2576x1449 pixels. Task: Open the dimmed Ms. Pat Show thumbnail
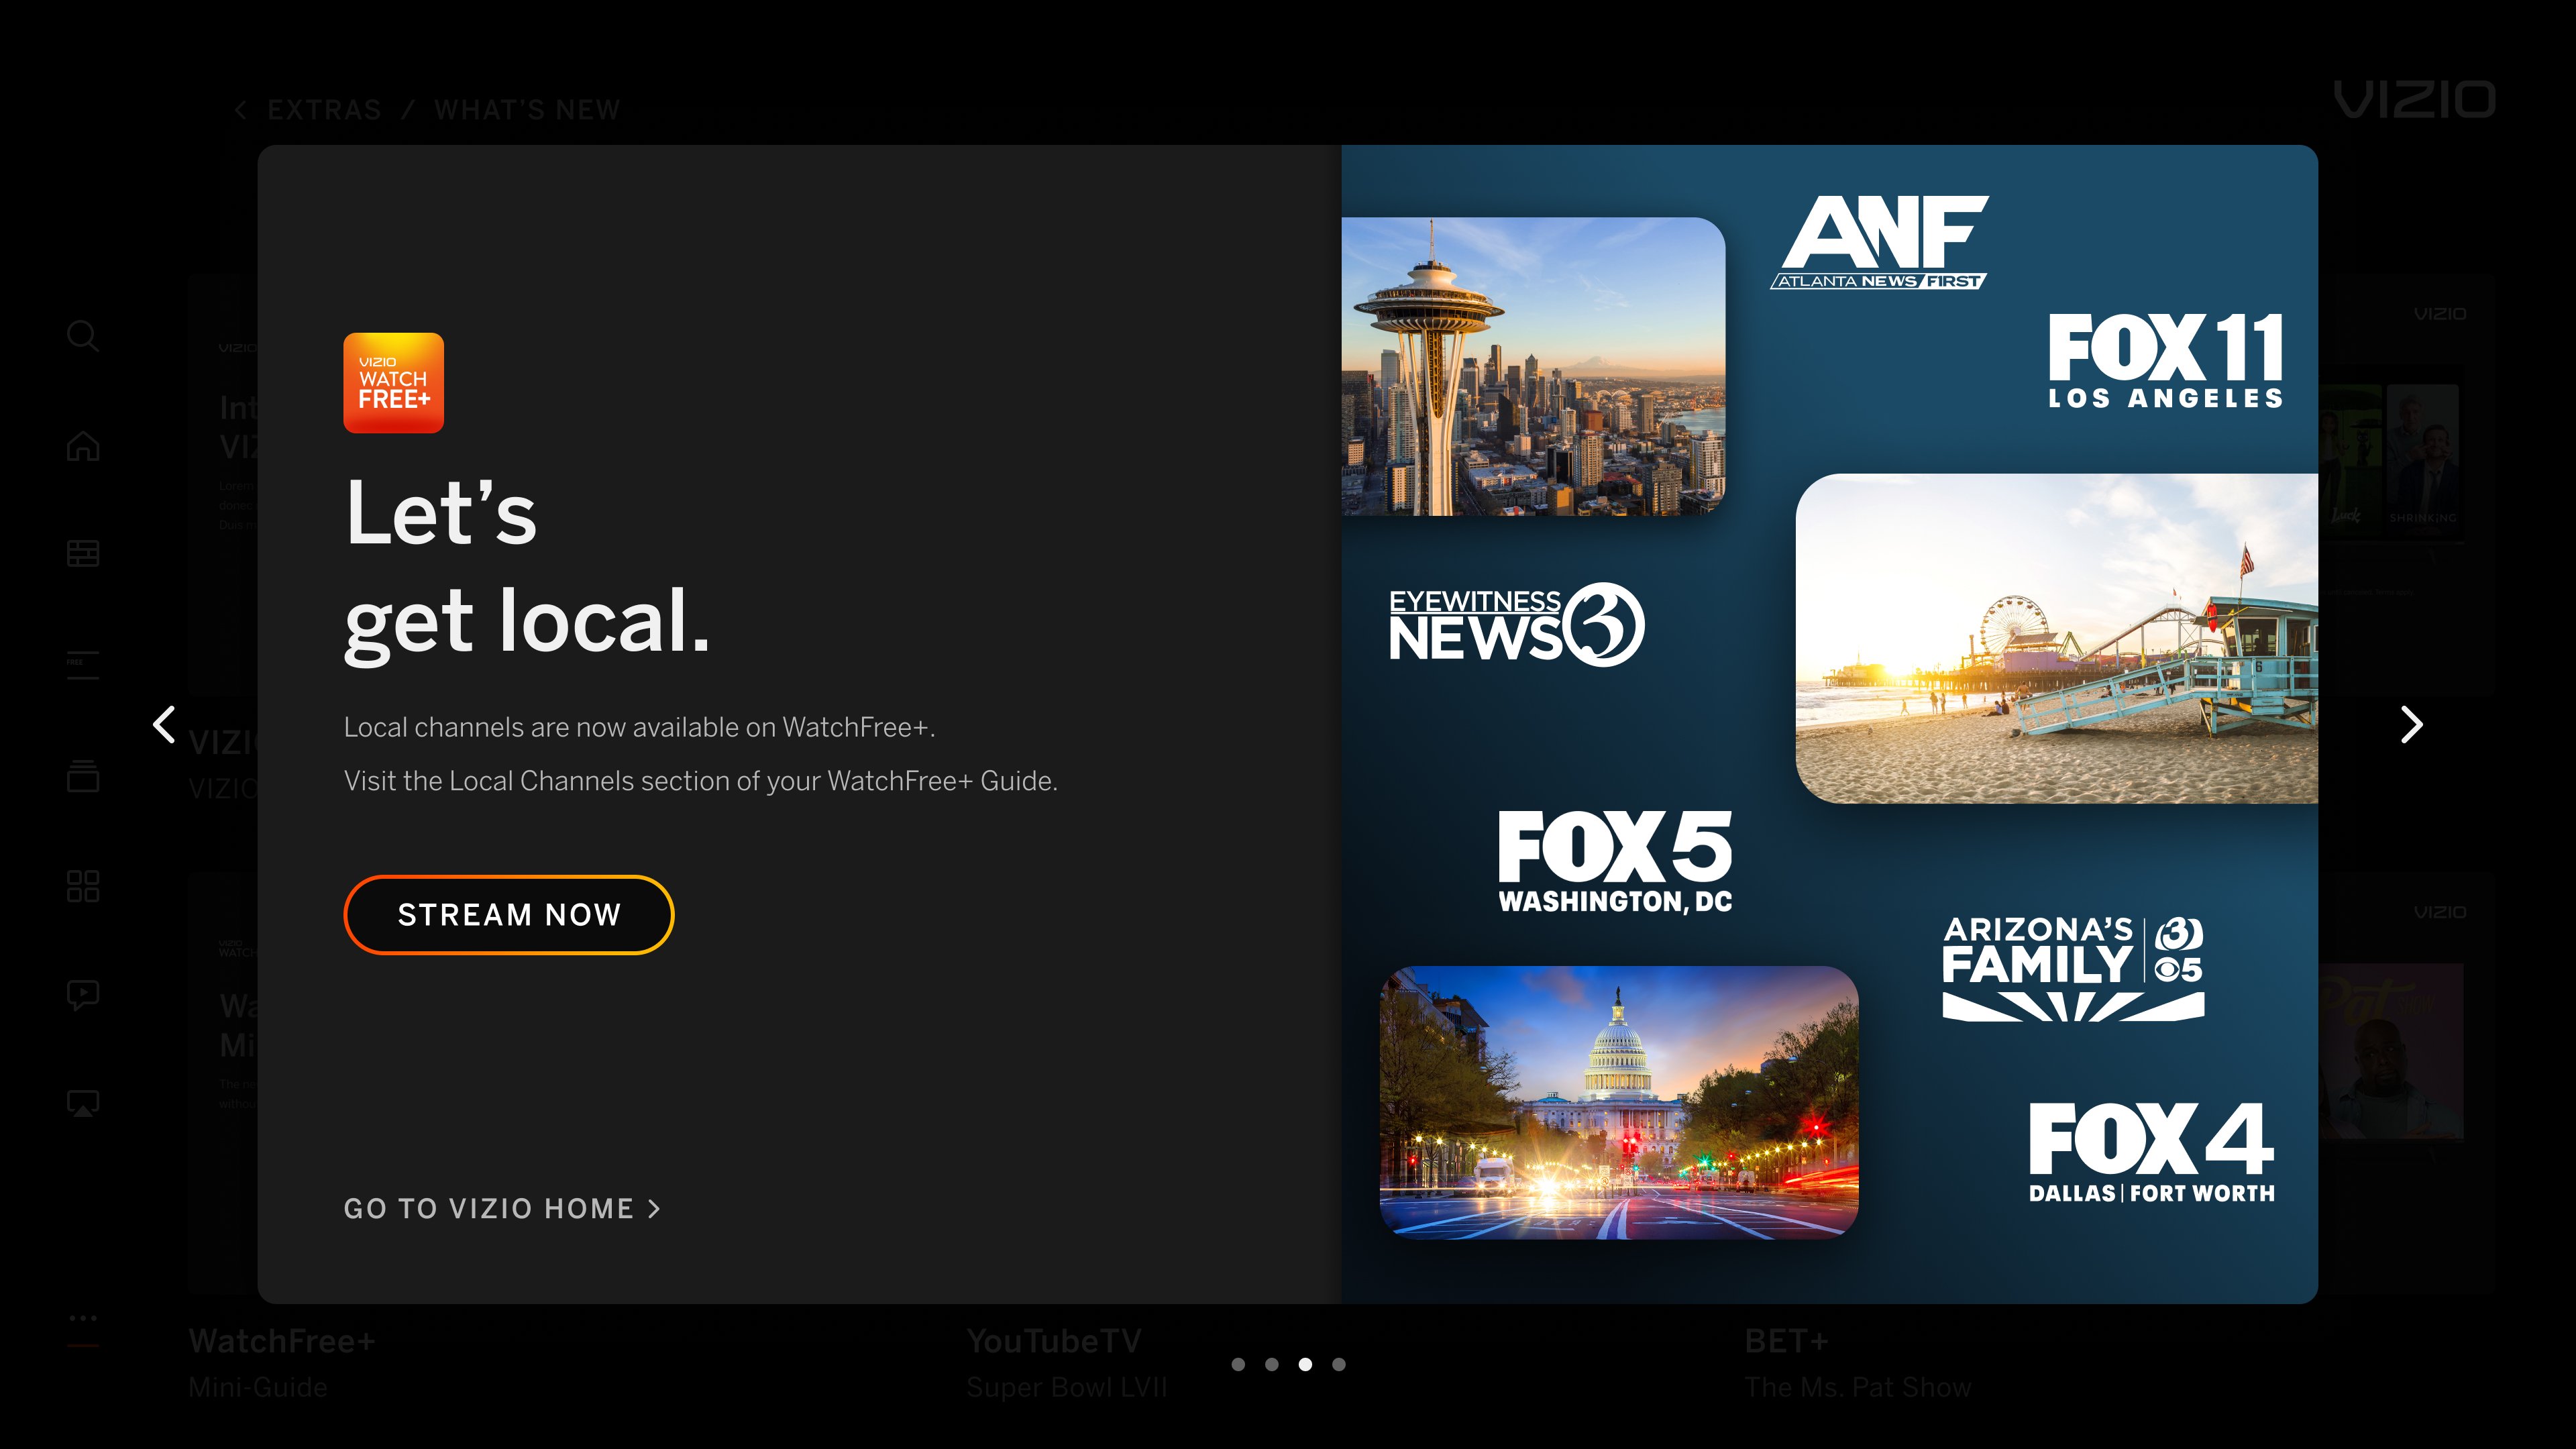[2391, 1052]
